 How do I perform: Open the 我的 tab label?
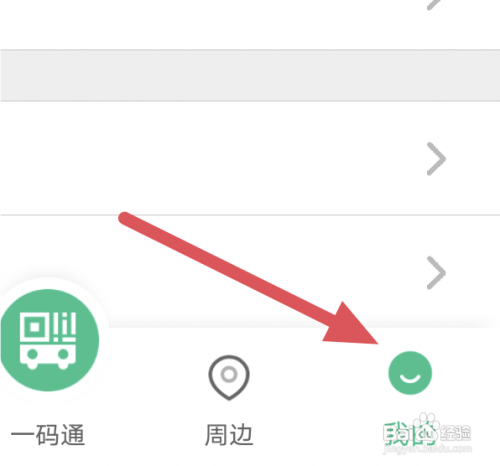click(x=409, y=434)
